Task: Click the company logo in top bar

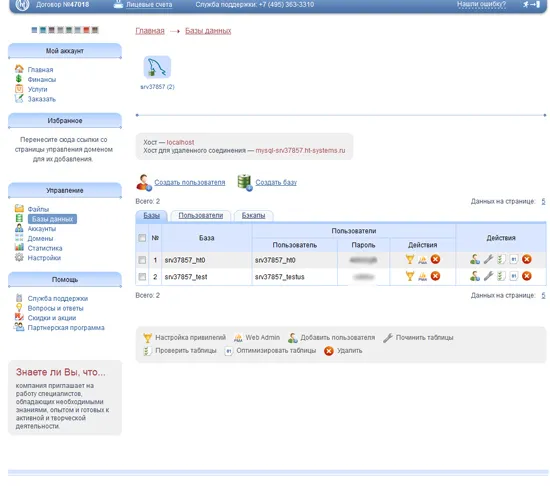Action: point(22,5)
